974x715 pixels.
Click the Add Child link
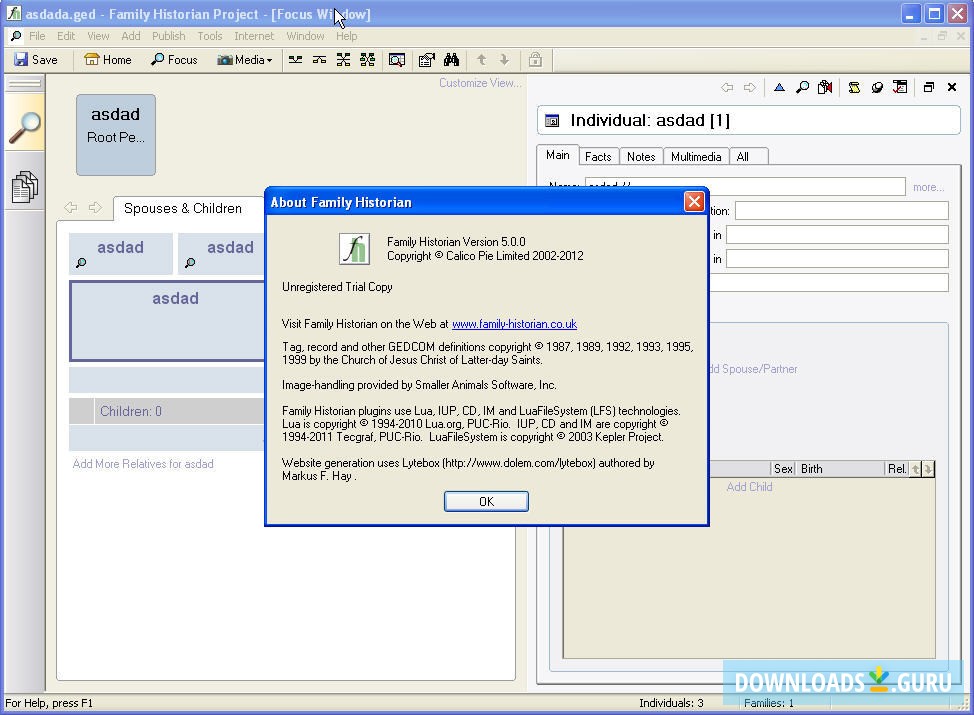[x=749, y=487]
